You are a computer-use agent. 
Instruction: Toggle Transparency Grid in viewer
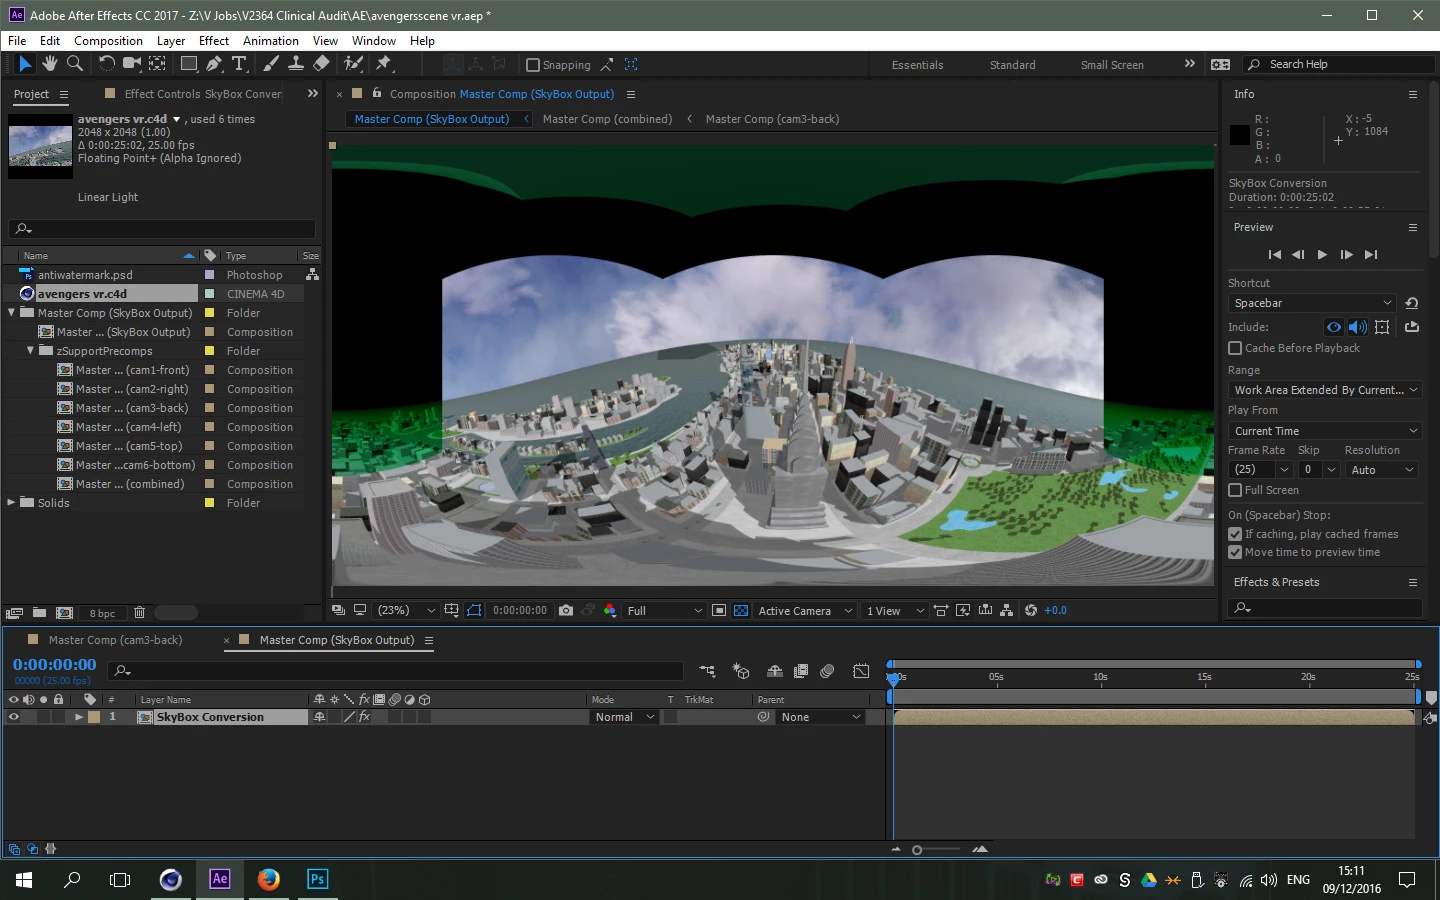coord(741,610)
